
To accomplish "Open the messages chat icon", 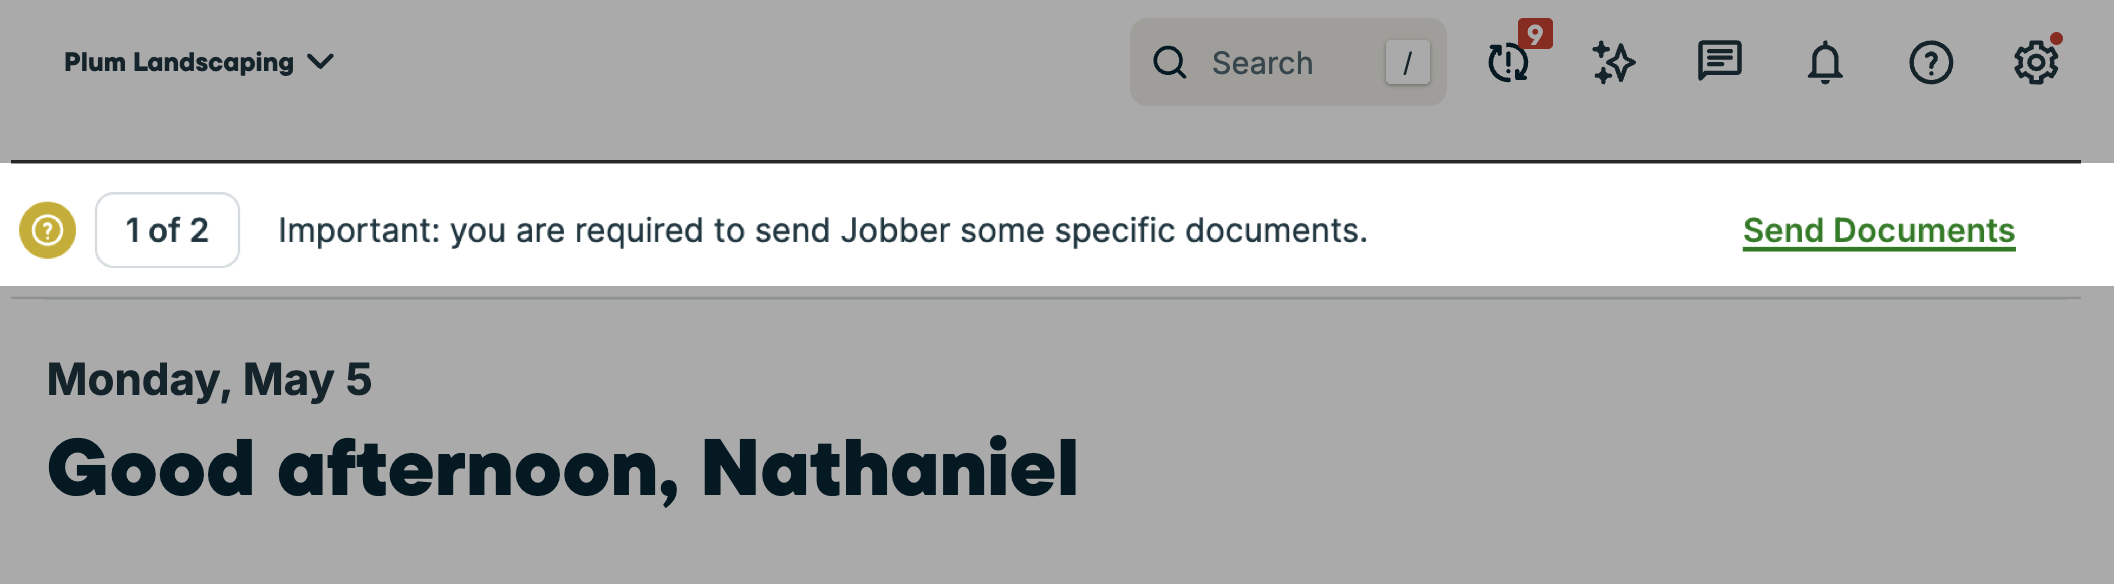I will 1720,61.
